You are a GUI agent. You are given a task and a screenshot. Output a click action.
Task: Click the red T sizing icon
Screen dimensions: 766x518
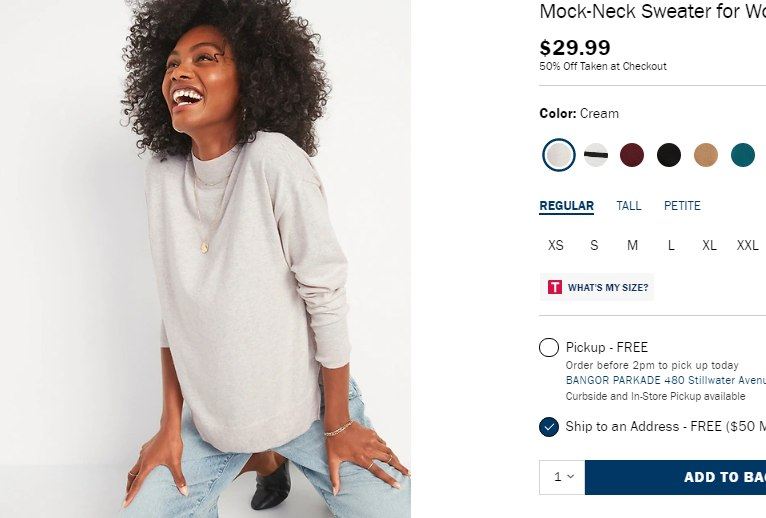[555, 287]
